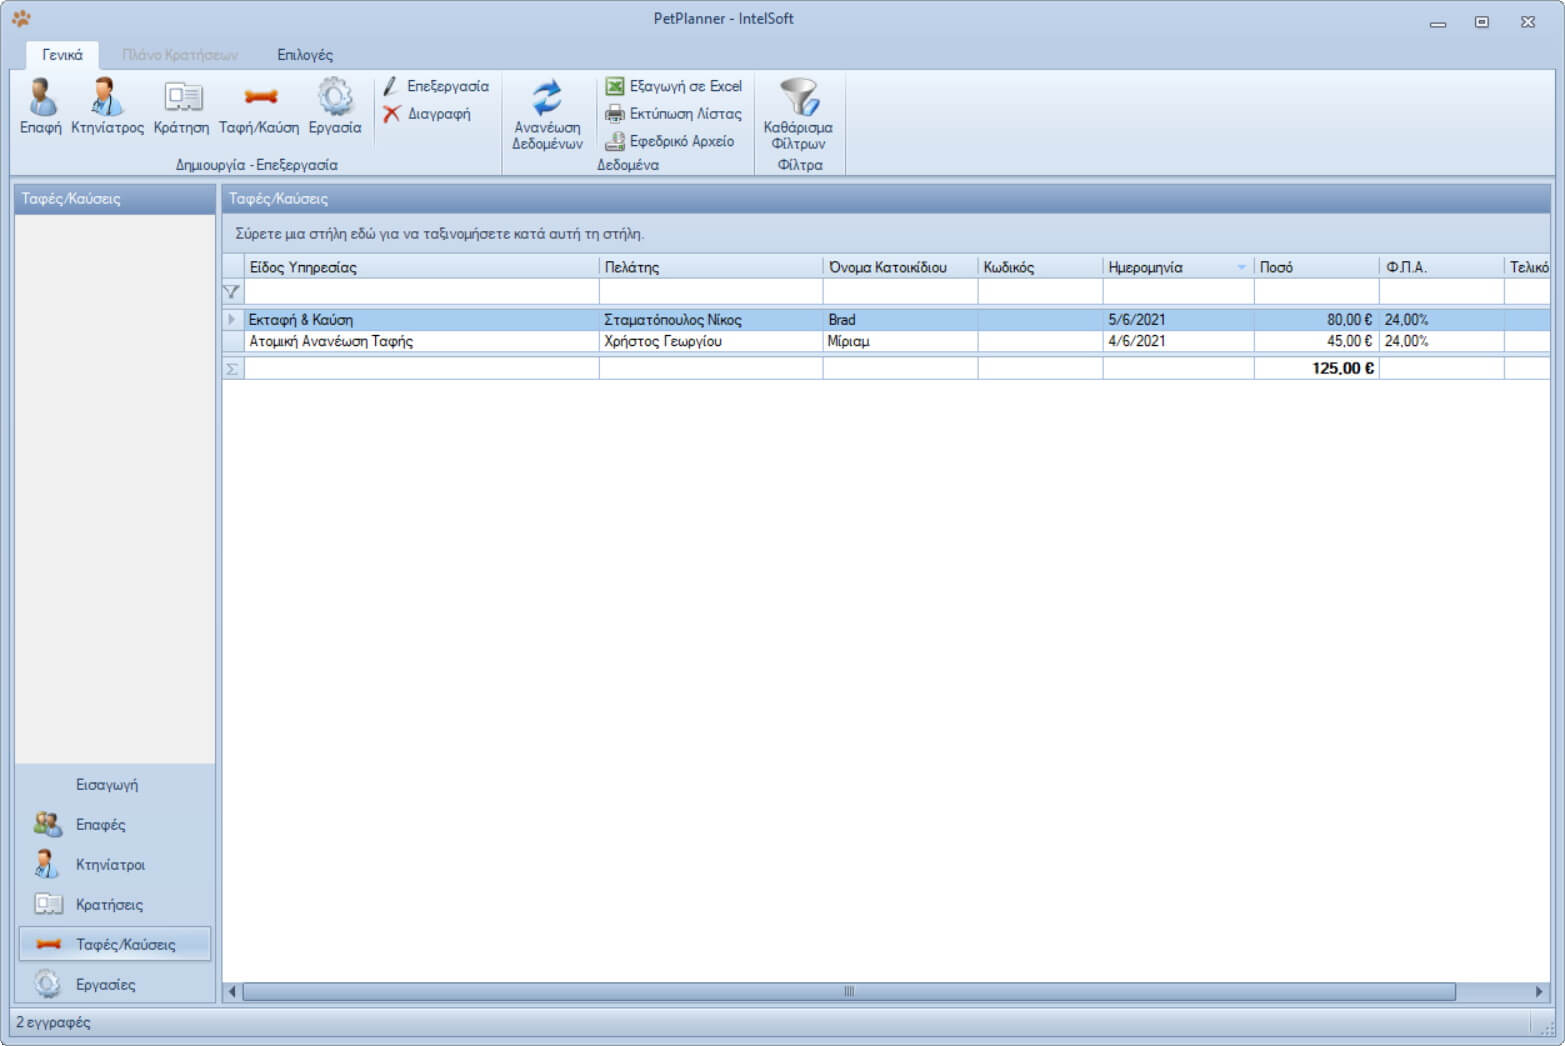This screenshot has width=1565, height=1046.
Task: Clear filters using Καθάρισμα Φίλτρων
Action: [798, 114]
